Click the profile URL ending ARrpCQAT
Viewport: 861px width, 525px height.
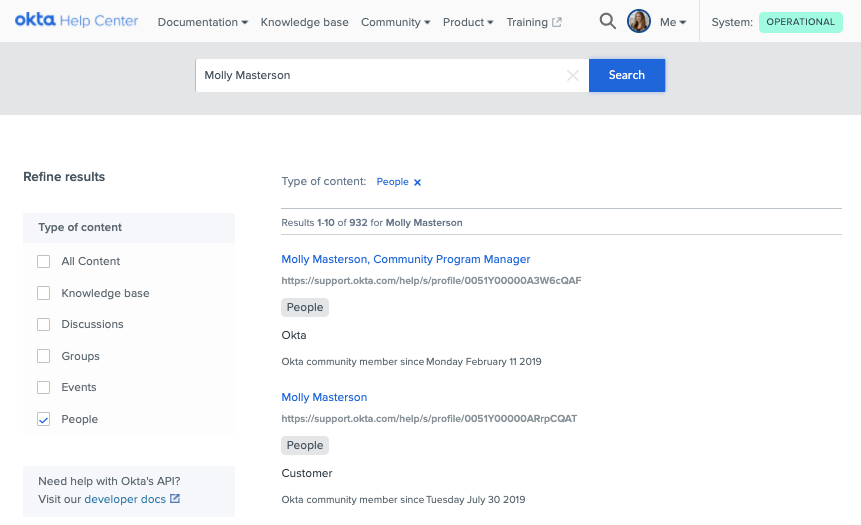tap(429, 418)
